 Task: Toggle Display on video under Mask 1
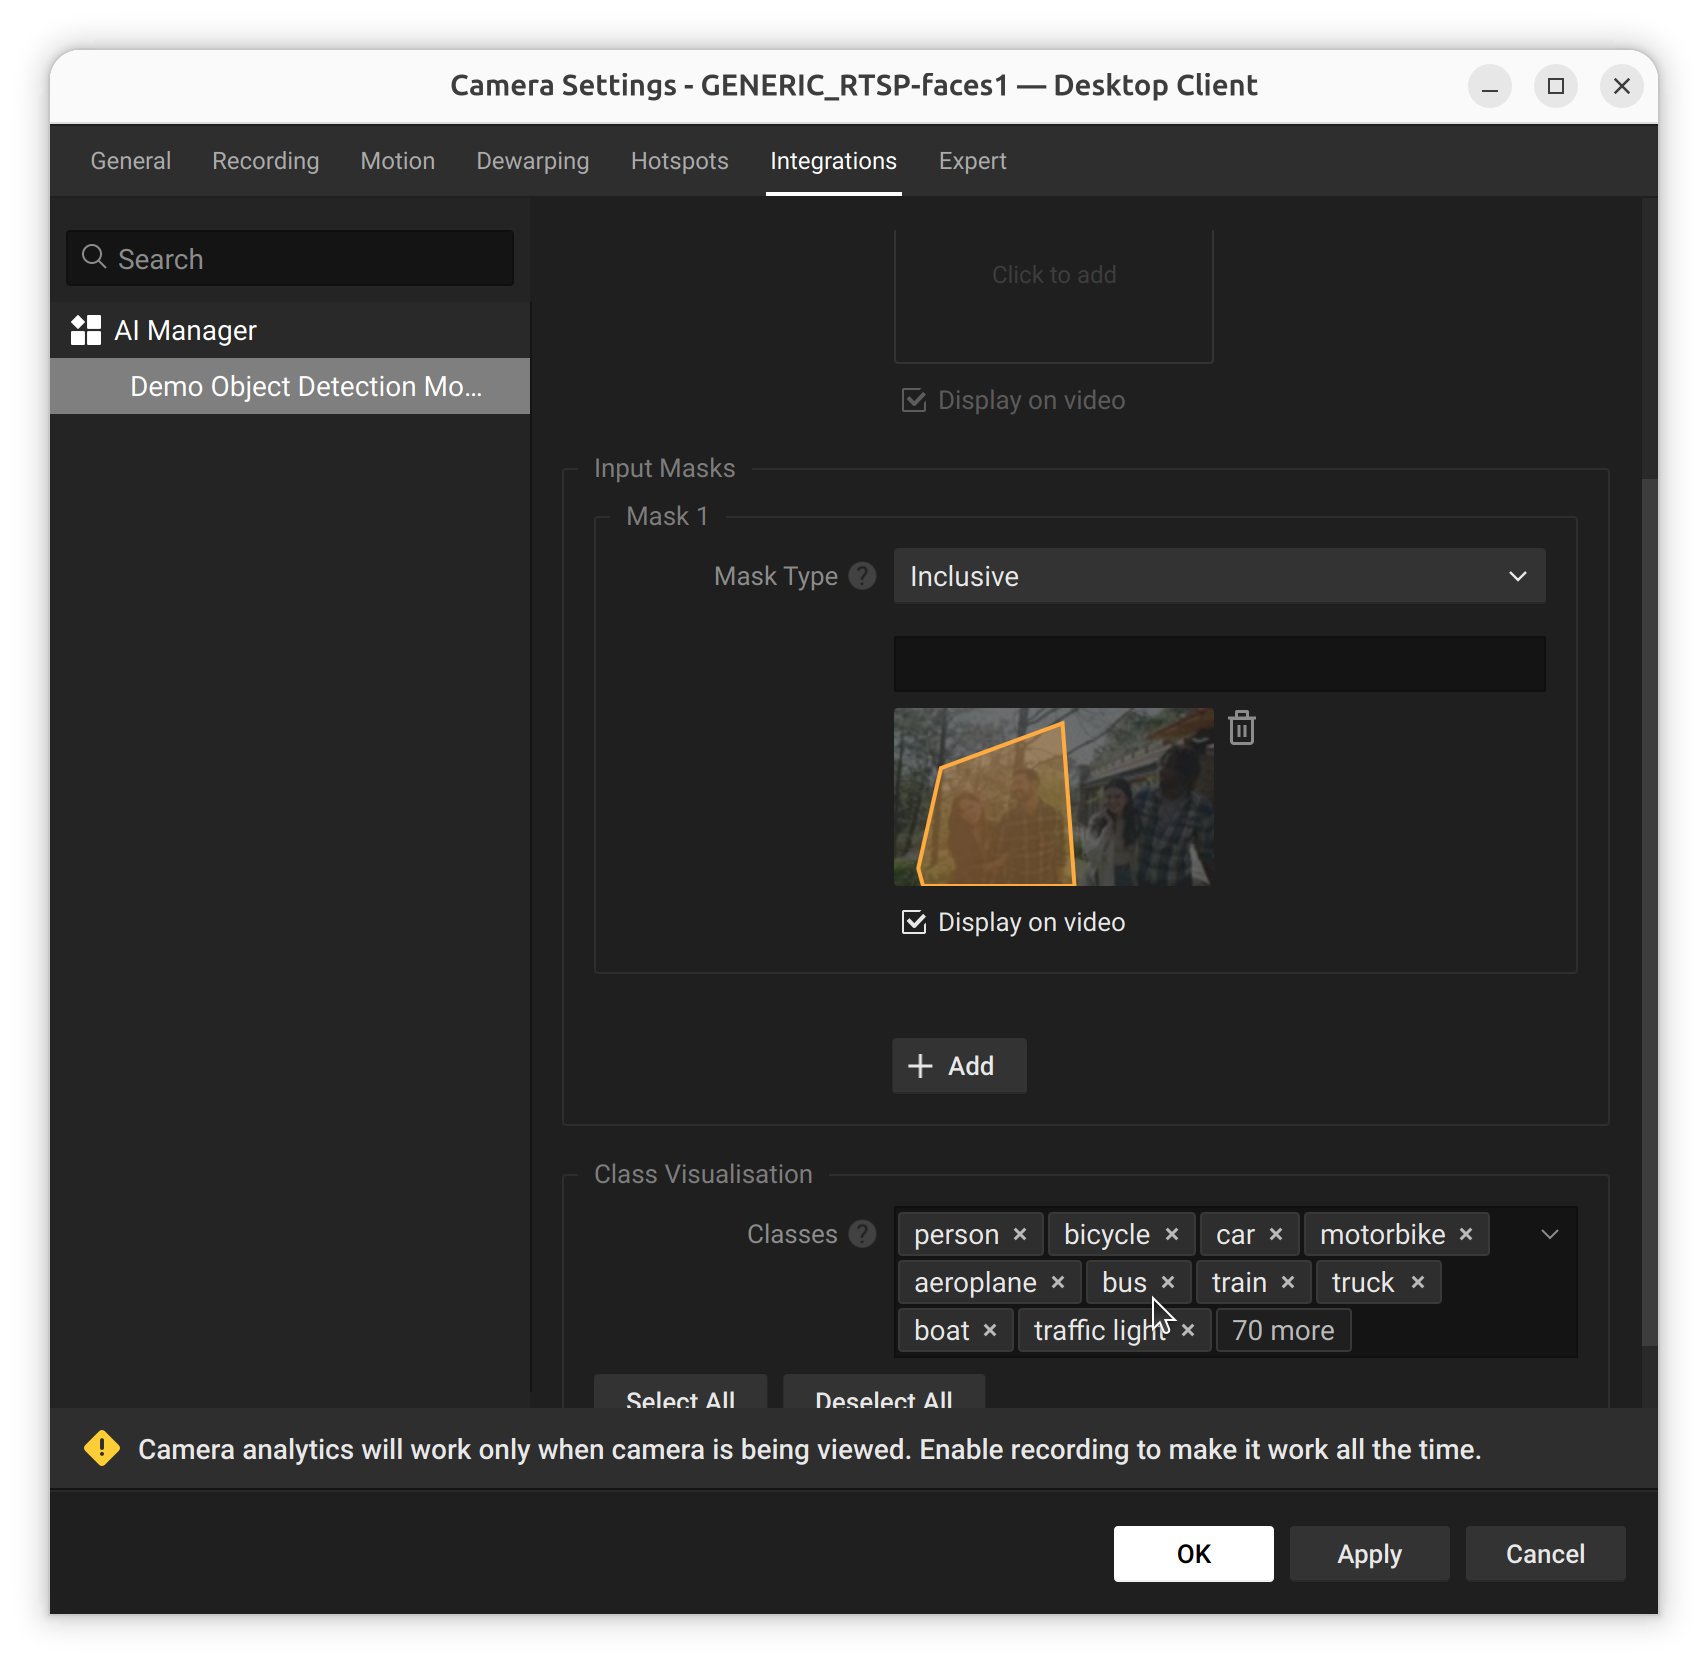(914, 922)
